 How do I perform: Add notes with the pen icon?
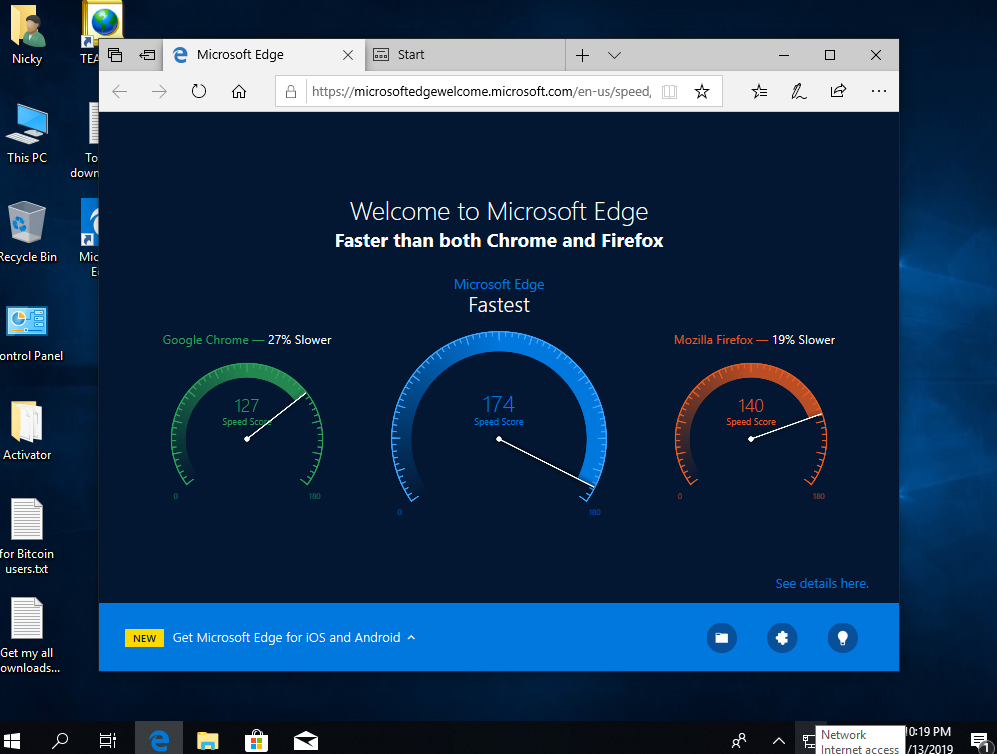[x=799, y=92]
